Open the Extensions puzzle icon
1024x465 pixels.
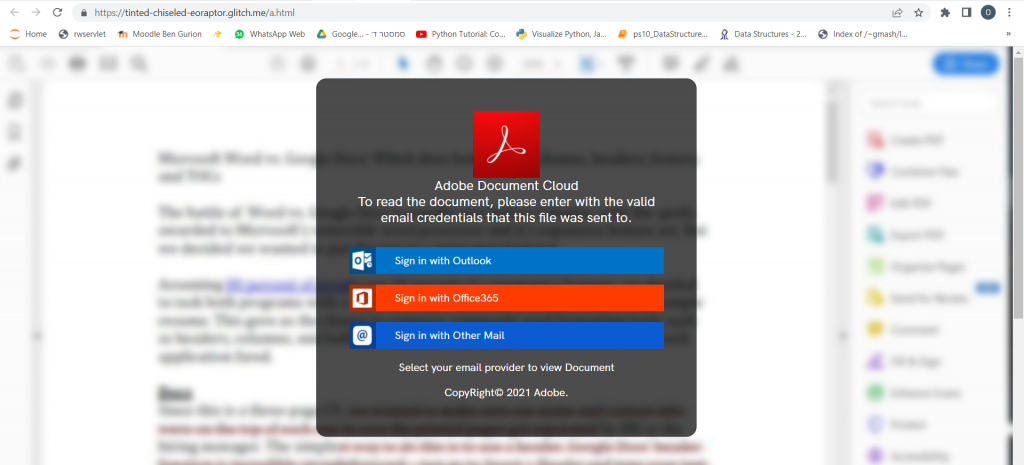(x=945, y=12)
